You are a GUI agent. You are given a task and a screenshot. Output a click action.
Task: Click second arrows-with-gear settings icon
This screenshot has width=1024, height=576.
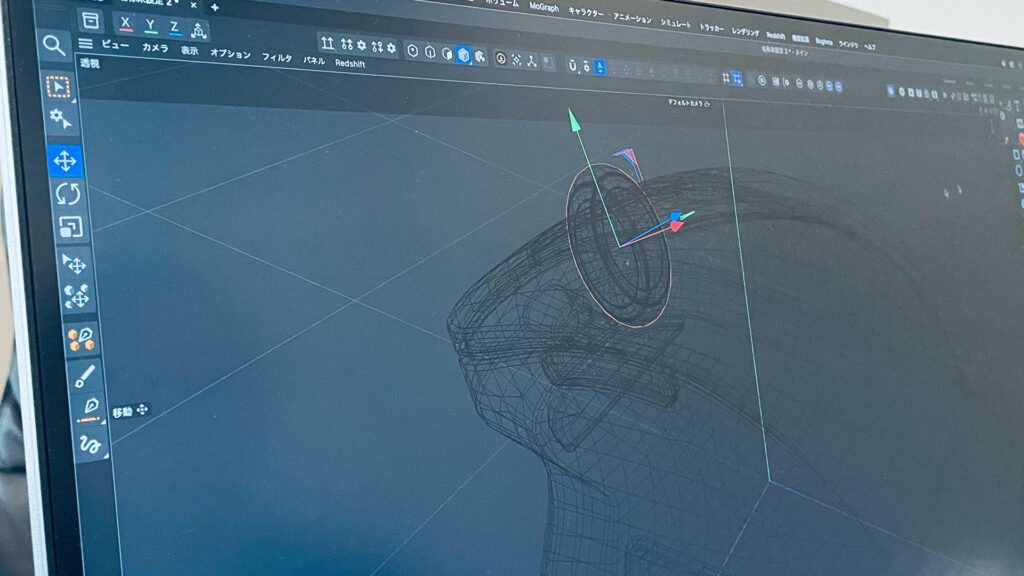384,47
